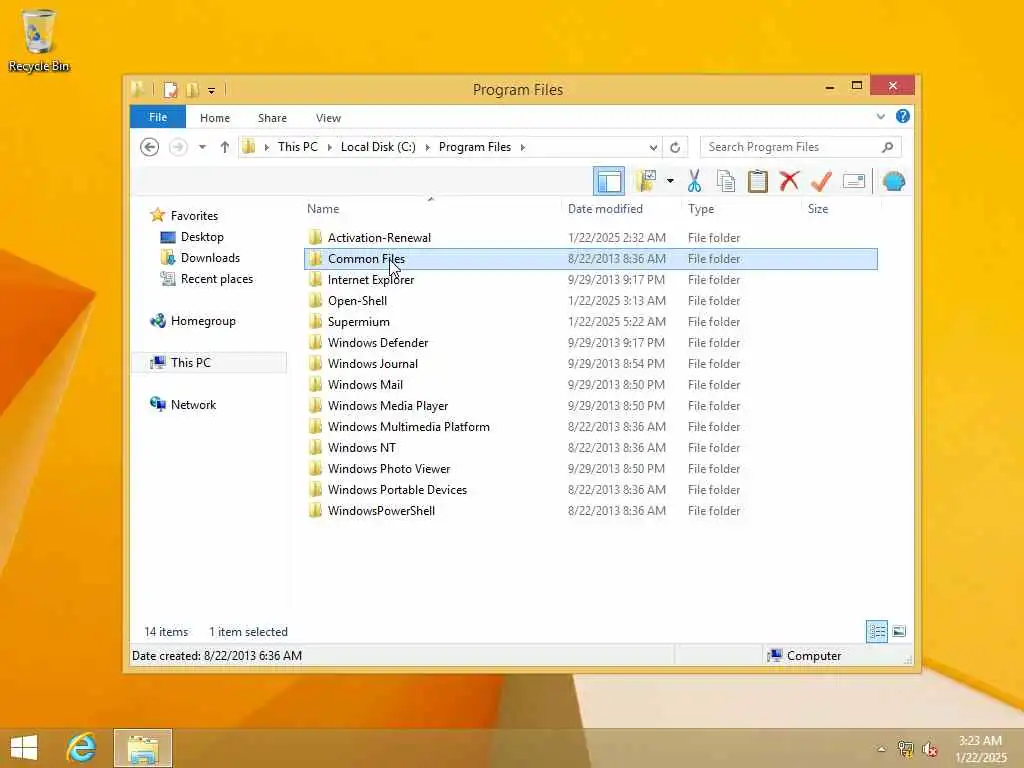Cut selection with the scissors icon
The height and width of the screenshot is (768, 1024).
(694, 181)
